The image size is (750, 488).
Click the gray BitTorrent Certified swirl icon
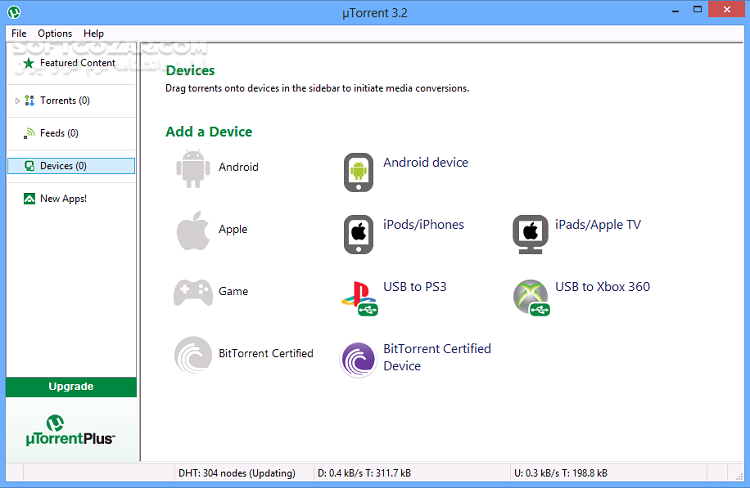[x=193, y=355]
